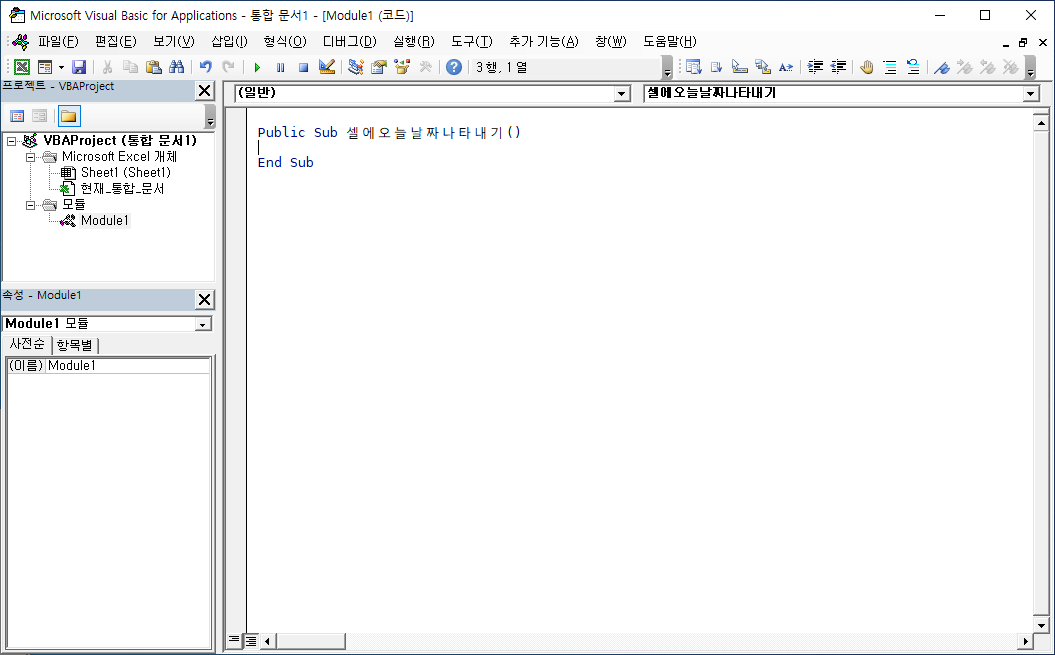Click View Code icon in project panel
Screen dimensions: 1055x655
pyautogui.click(x=17, y=116)
